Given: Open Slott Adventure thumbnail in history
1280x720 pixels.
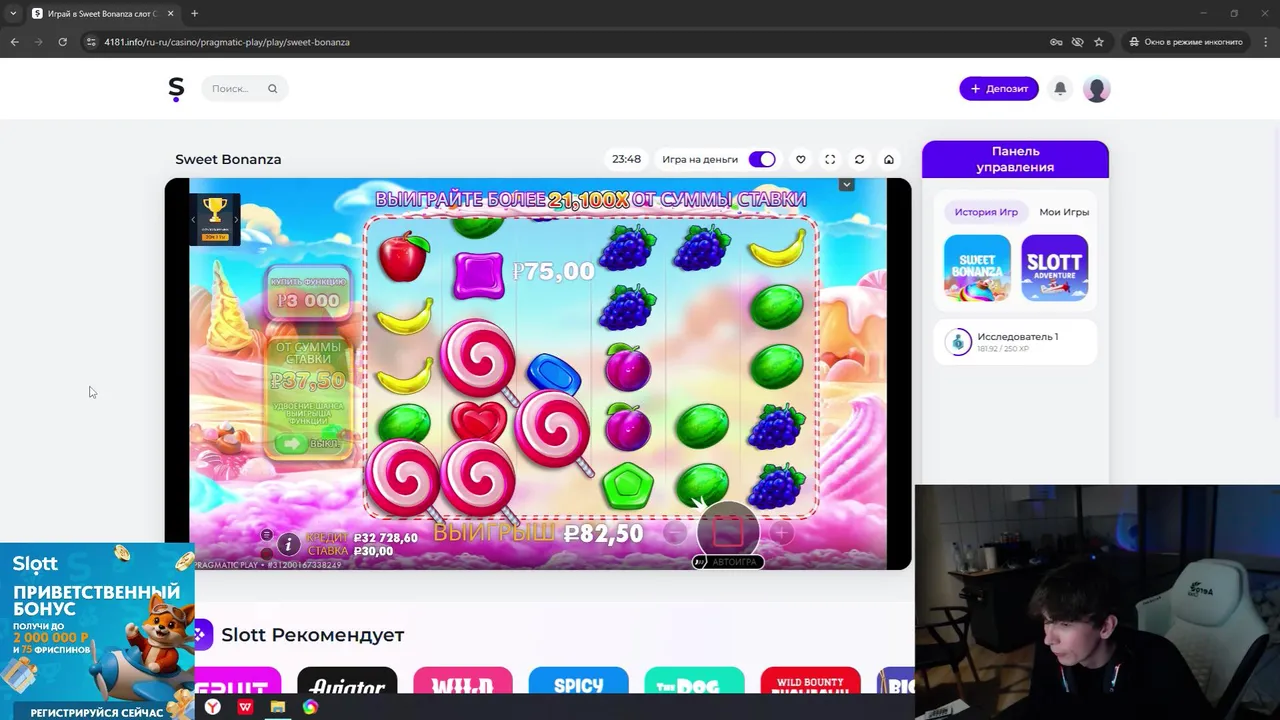Looking at the screenshot, I should [x=1054, y=268].
